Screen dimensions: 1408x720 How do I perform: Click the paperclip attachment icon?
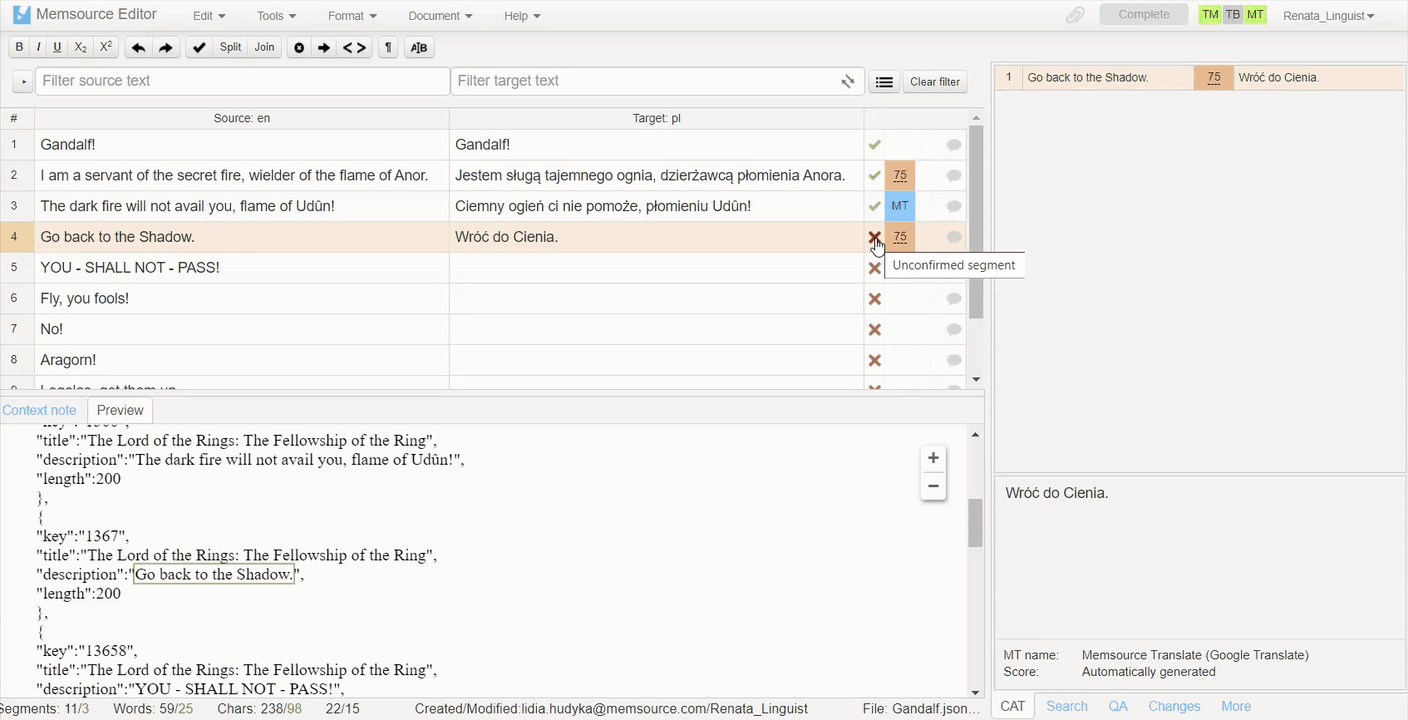(1075, 15)
